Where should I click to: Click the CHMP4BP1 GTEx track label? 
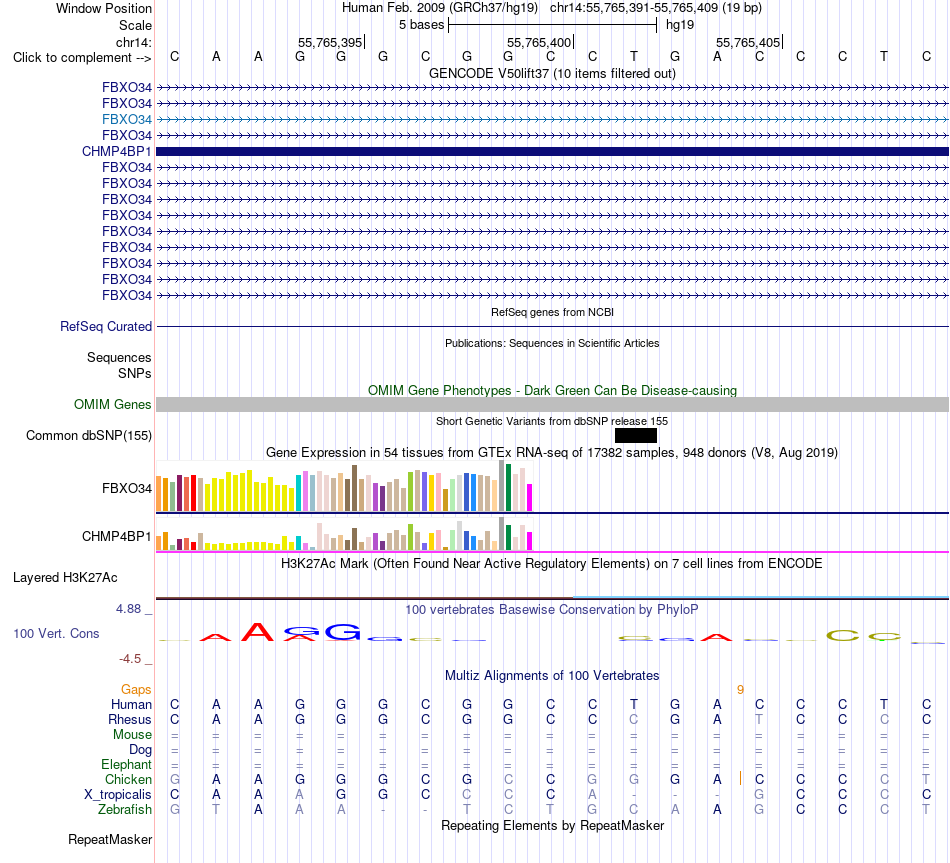116,536
